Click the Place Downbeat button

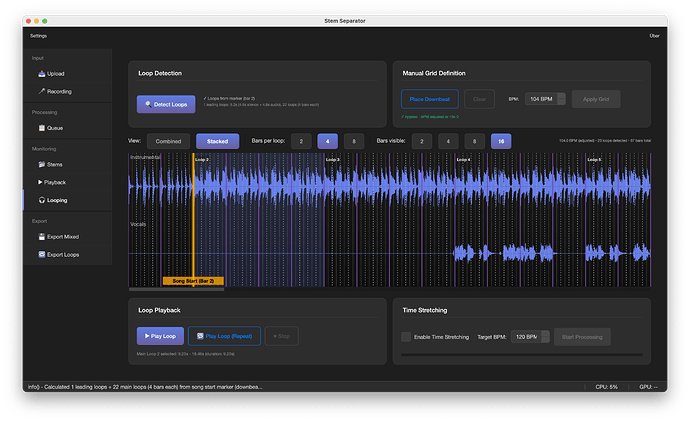point(429,99)
